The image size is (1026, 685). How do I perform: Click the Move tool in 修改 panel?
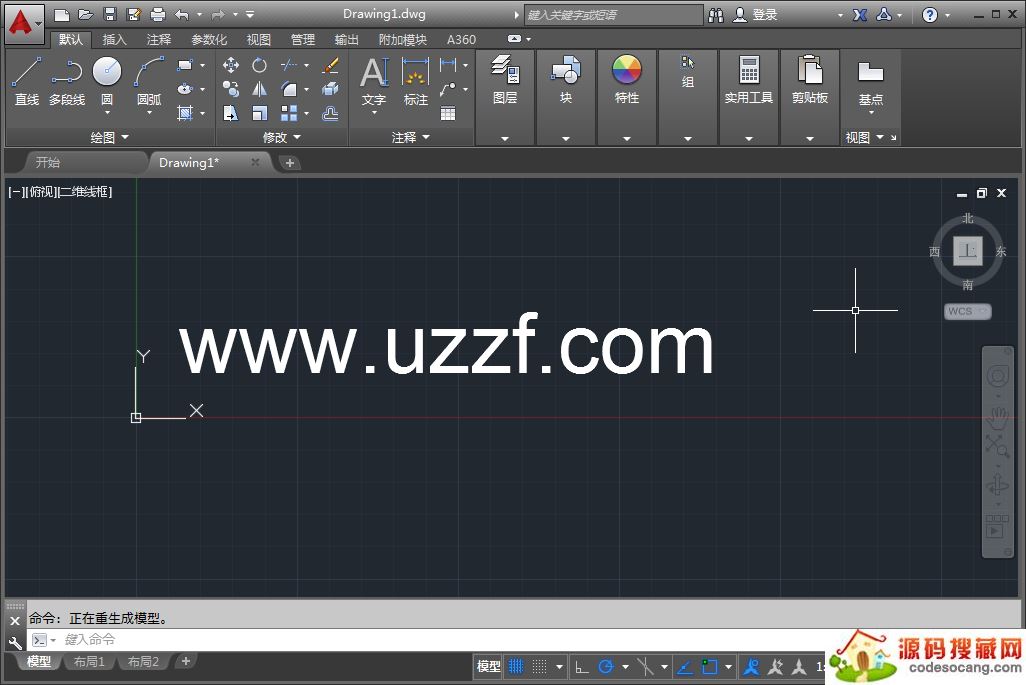(x=231, y=65)
